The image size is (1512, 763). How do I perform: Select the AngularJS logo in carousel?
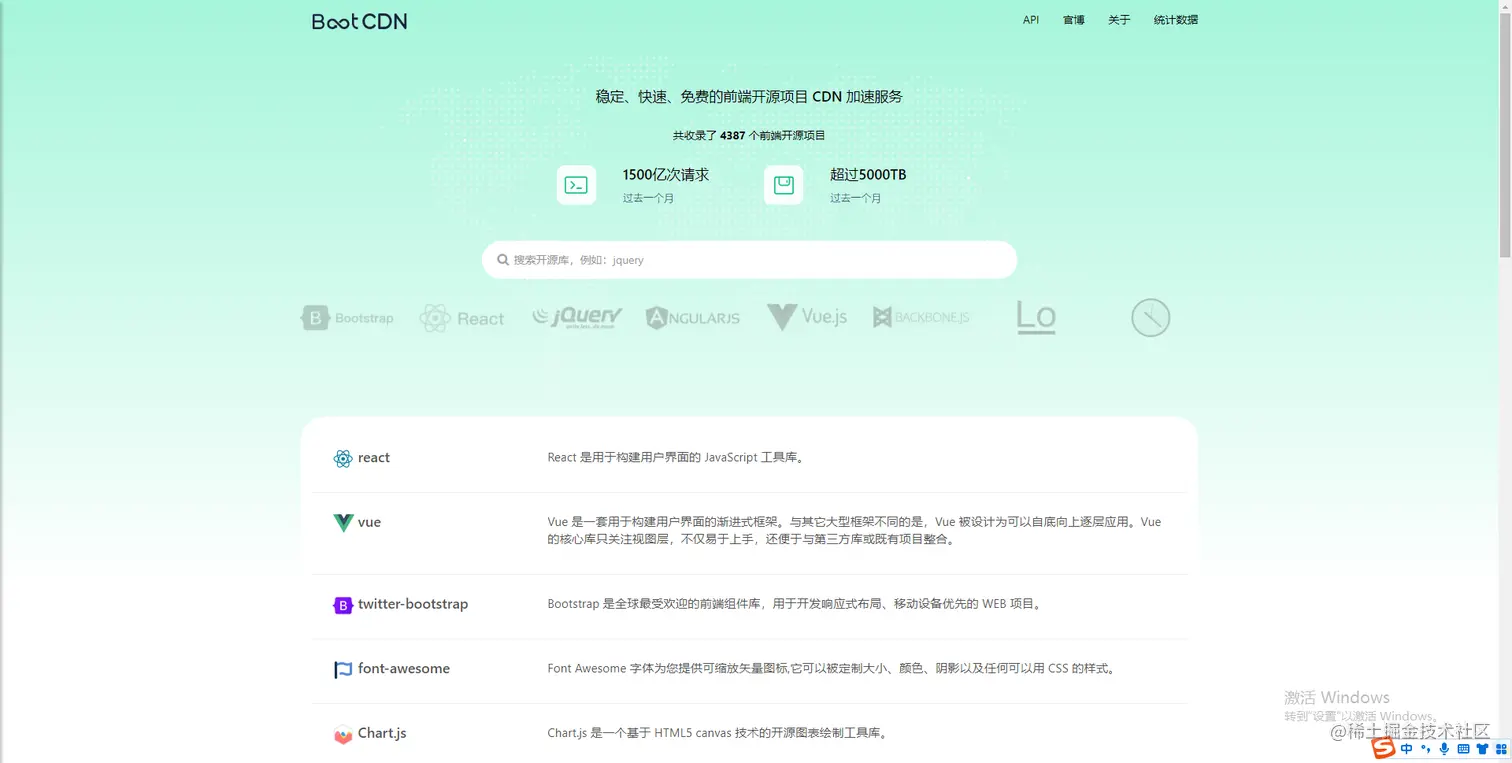(693, 318)
